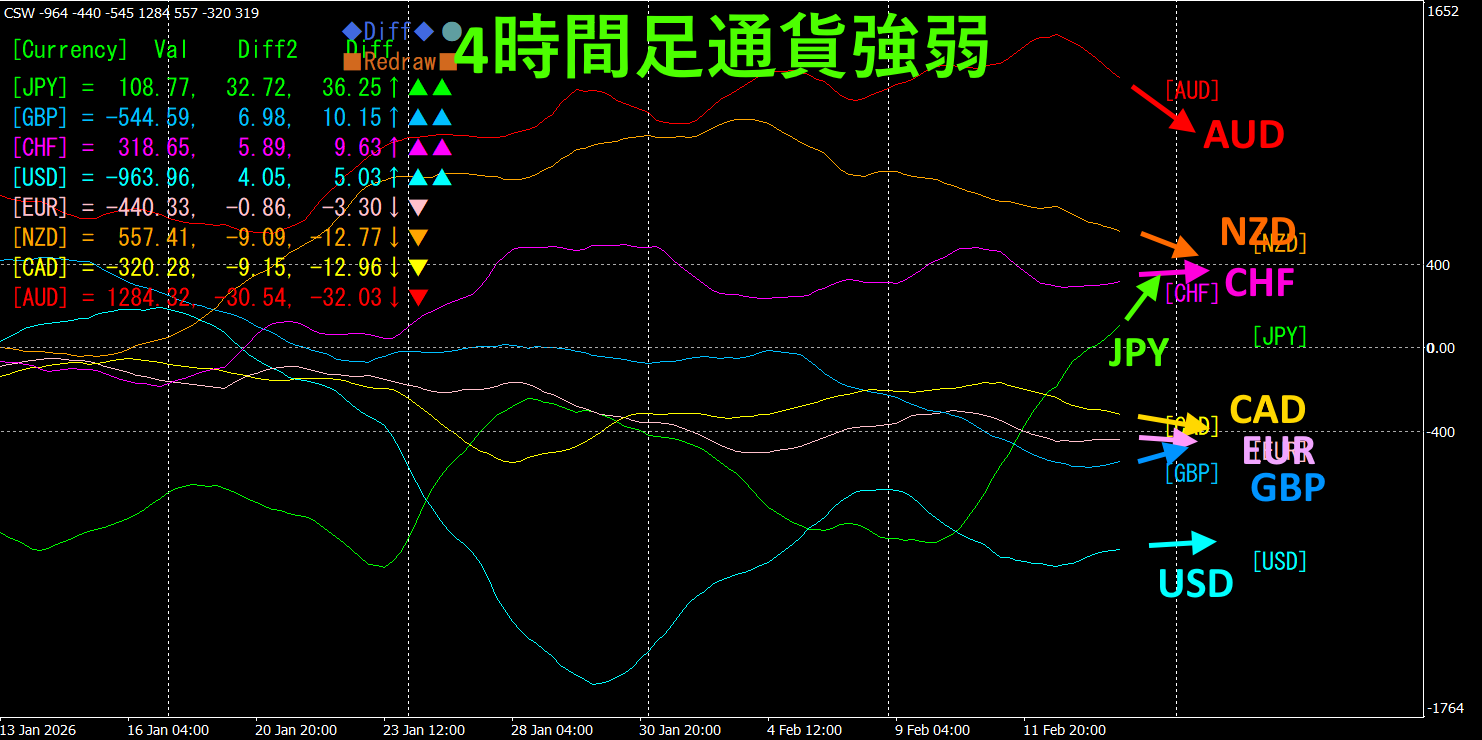The image size is (1482, 740).
Task: Click the 0.00 level on the price axis
Action: 1440,348
